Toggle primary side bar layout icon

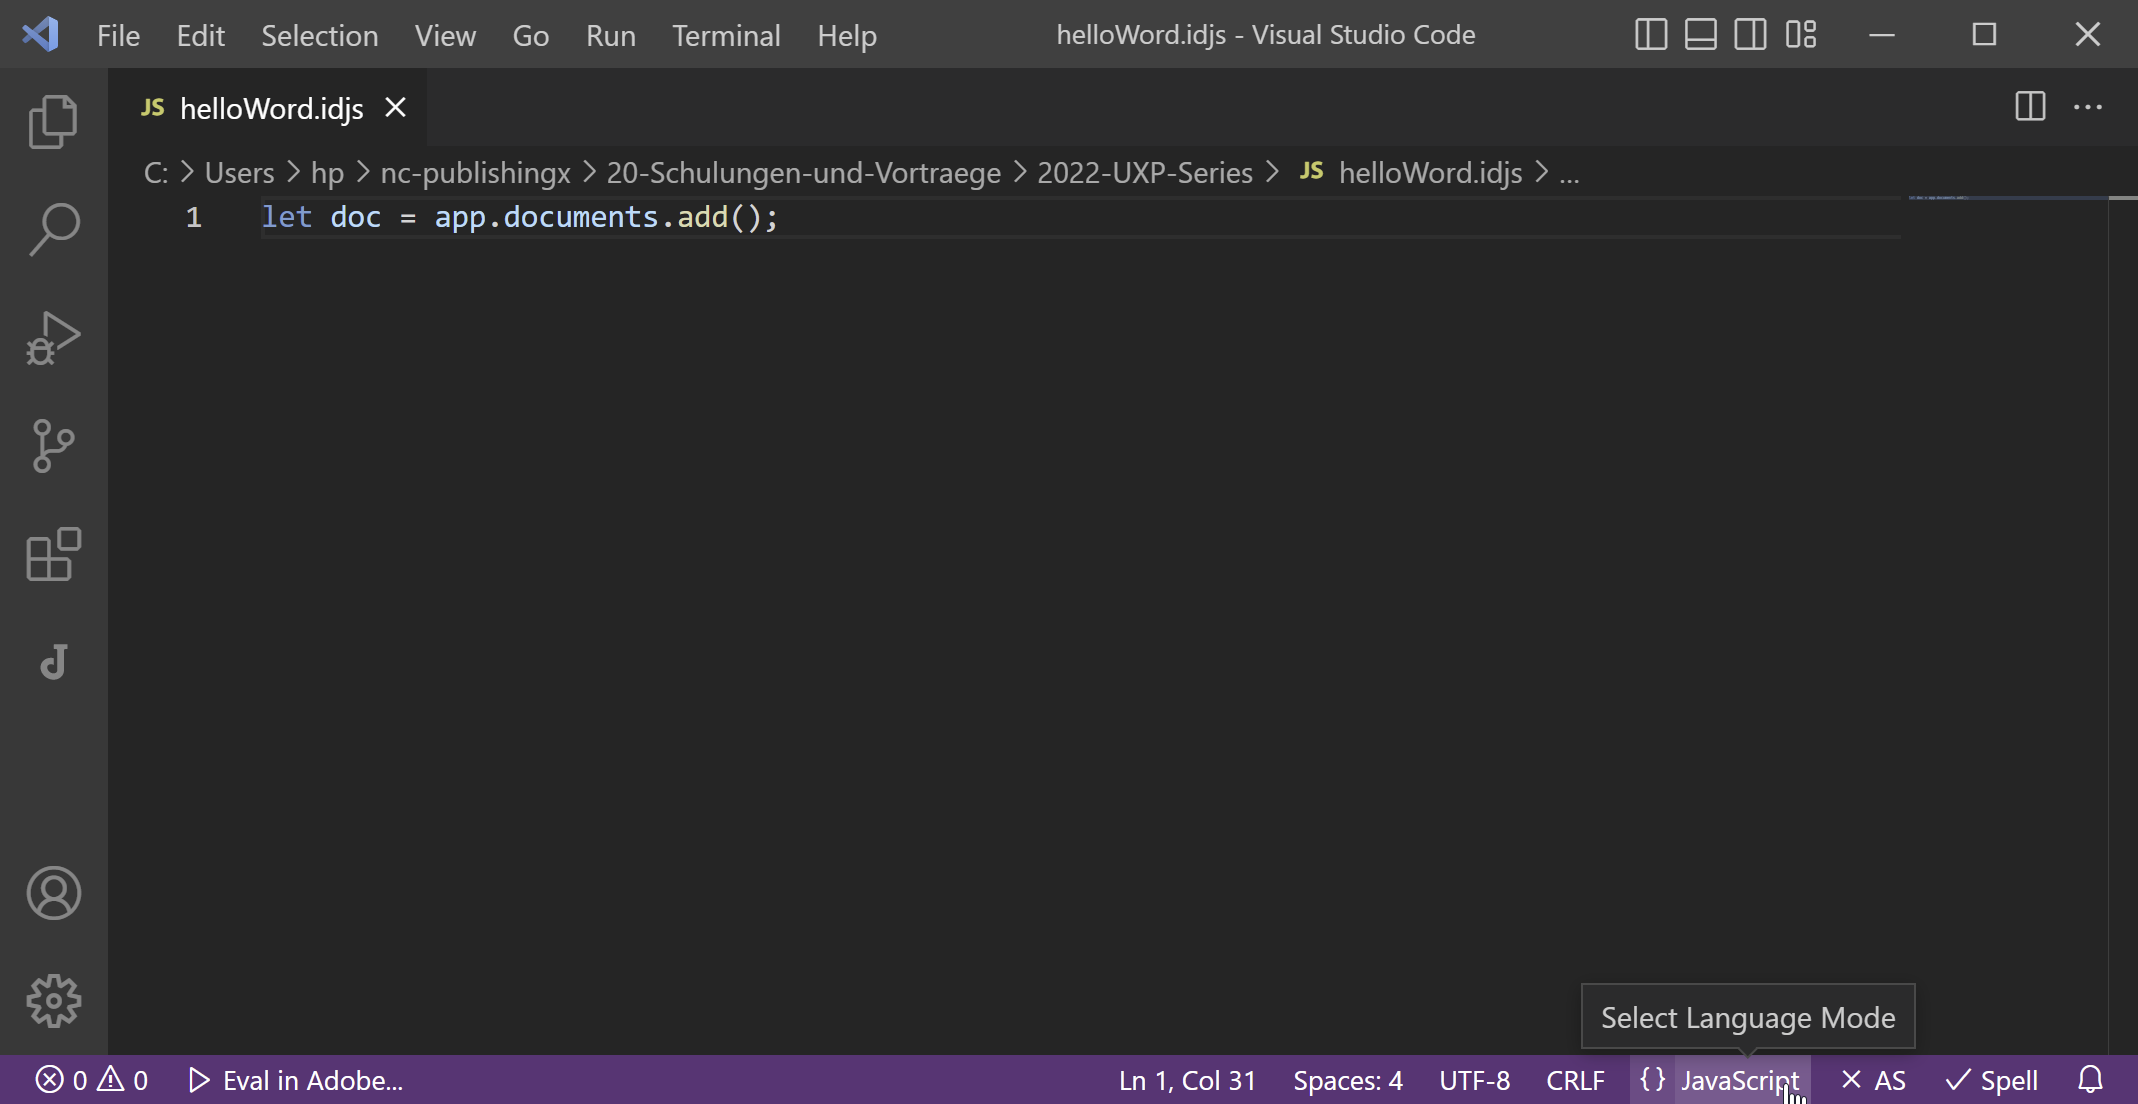pos(1651,35)
